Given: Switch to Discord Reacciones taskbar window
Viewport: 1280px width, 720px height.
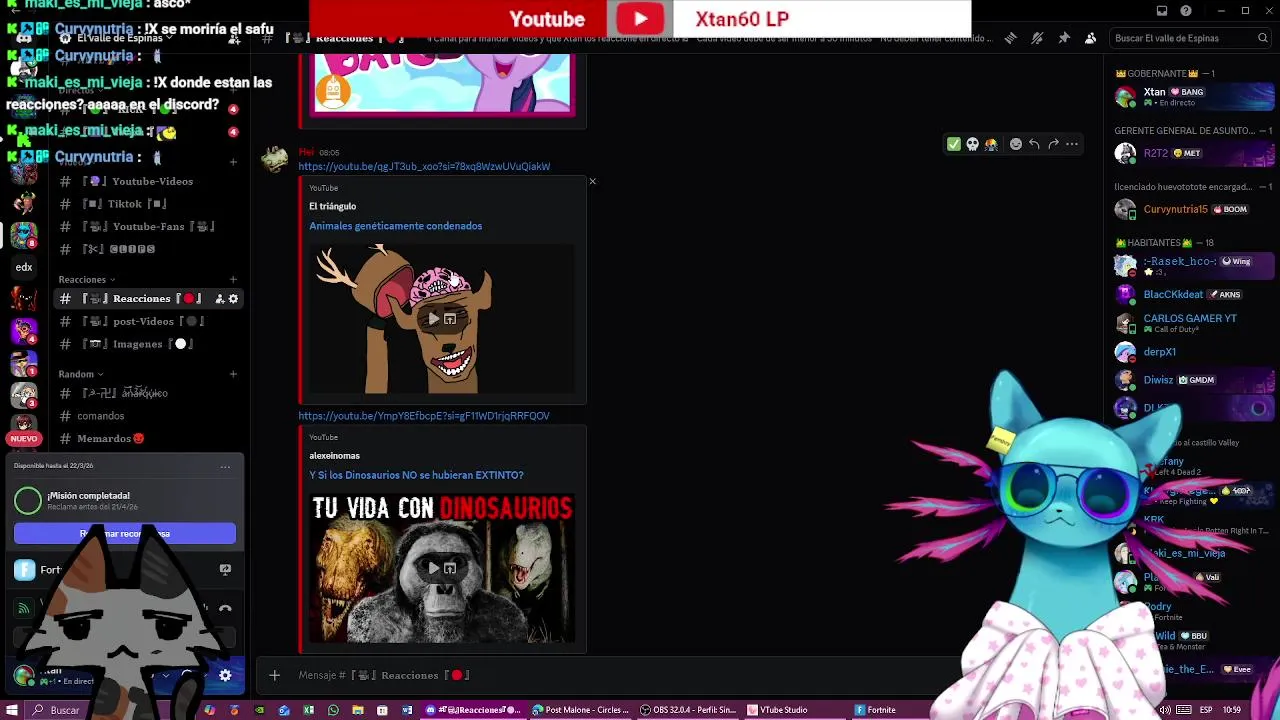Looking at the screenshot, I should (473, 710).
